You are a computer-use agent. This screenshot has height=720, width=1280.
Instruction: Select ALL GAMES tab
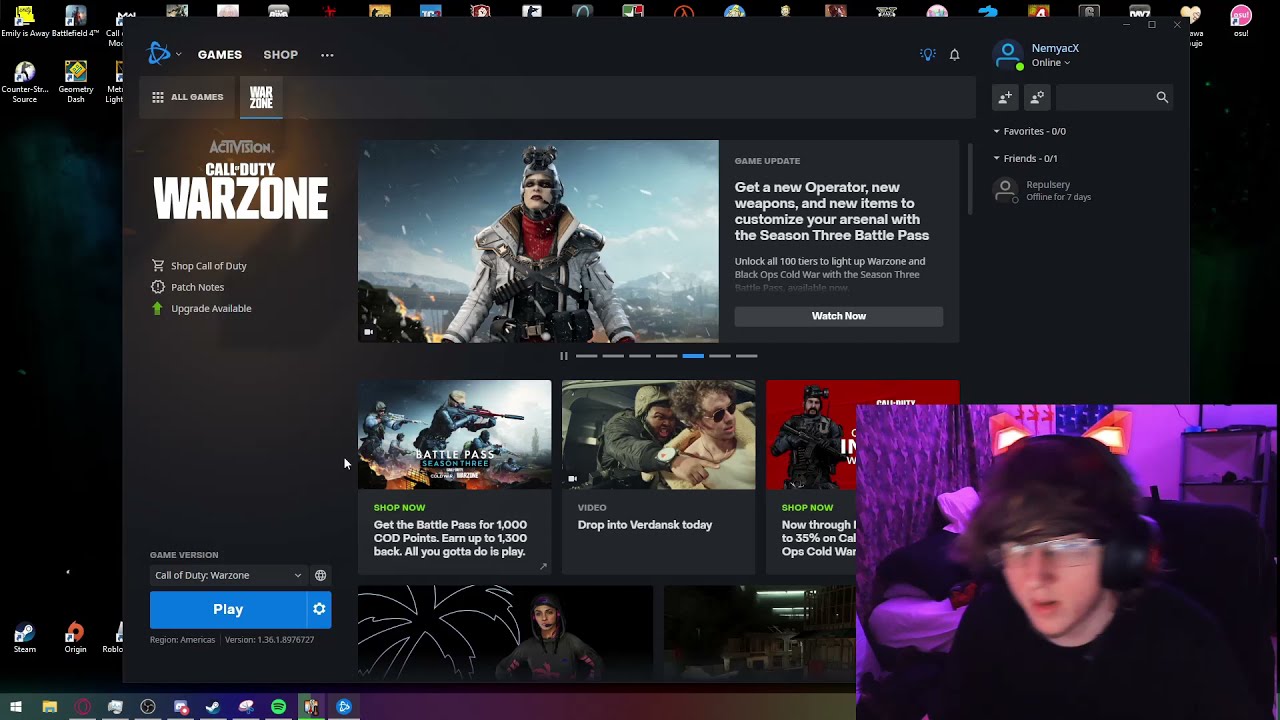pos(188,97)
